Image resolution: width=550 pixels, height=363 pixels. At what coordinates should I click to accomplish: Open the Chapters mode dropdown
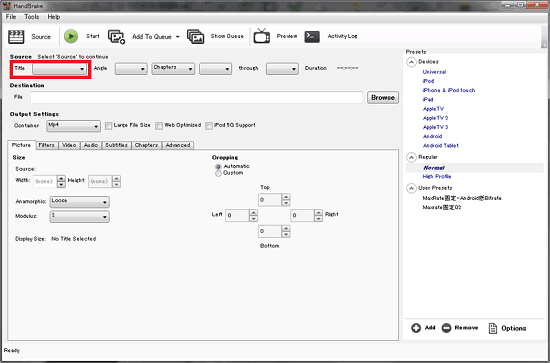pos(173,68)
